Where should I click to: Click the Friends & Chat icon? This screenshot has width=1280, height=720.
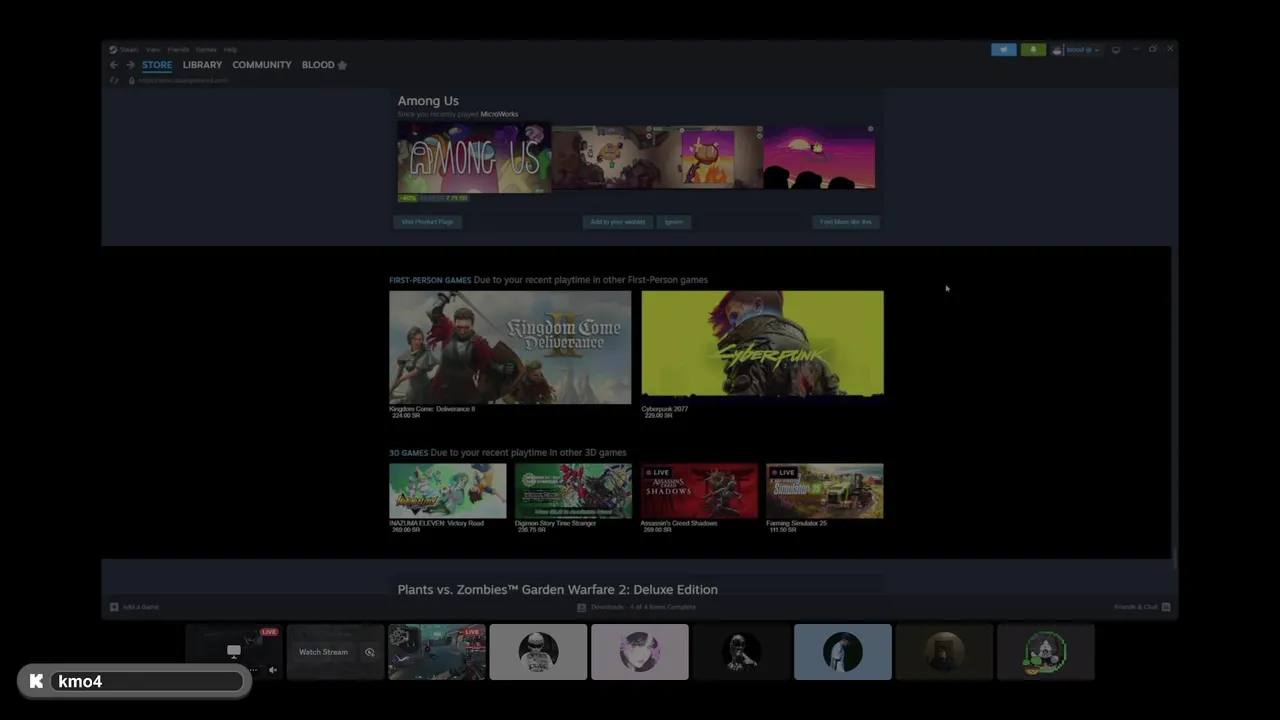click(1165, 607)
